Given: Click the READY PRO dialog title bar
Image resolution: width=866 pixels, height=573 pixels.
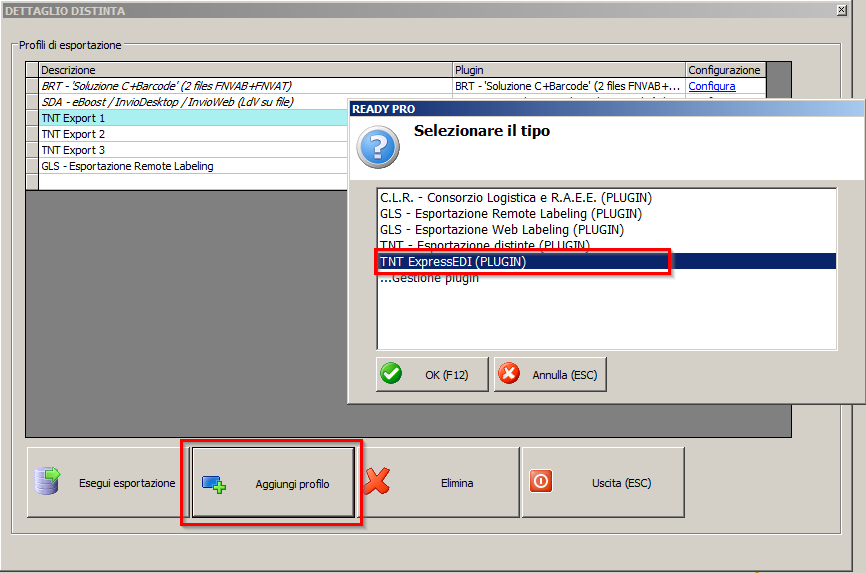Looking at the screenshot, I should (x=606, y=109).
